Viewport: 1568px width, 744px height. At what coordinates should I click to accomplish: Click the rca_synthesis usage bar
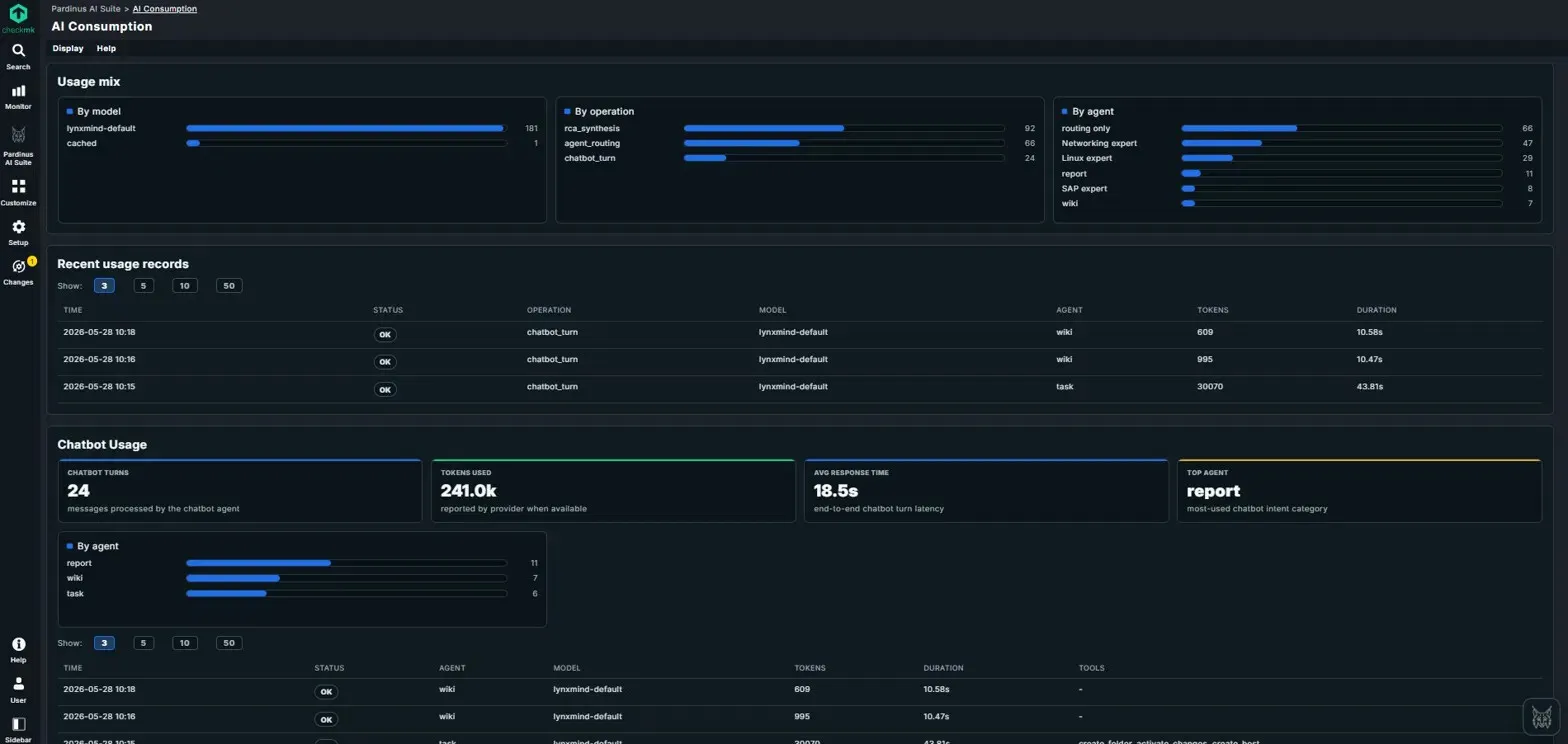pyautogui.click(x=844, y=128)
